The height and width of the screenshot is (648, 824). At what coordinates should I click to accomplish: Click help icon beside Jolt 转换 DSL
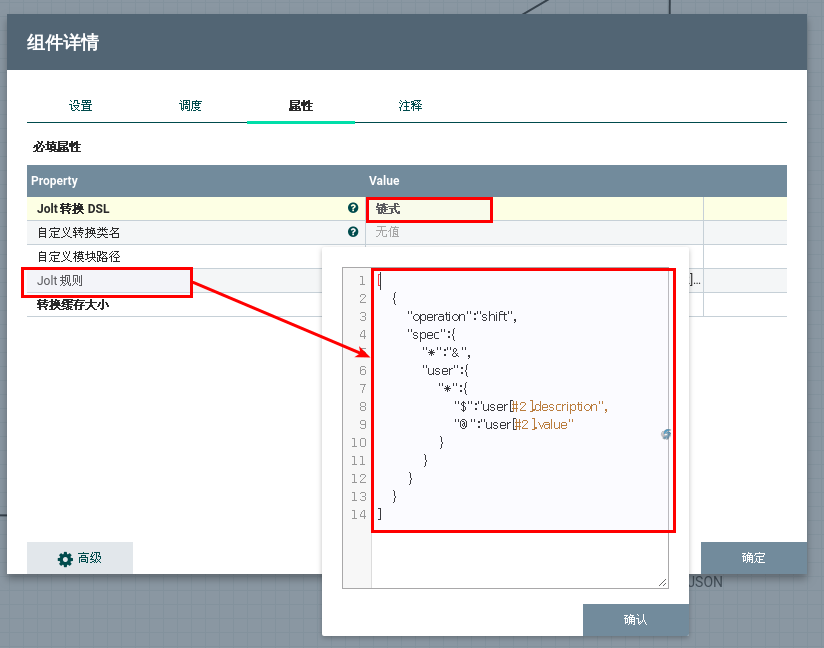coord(353,208)
